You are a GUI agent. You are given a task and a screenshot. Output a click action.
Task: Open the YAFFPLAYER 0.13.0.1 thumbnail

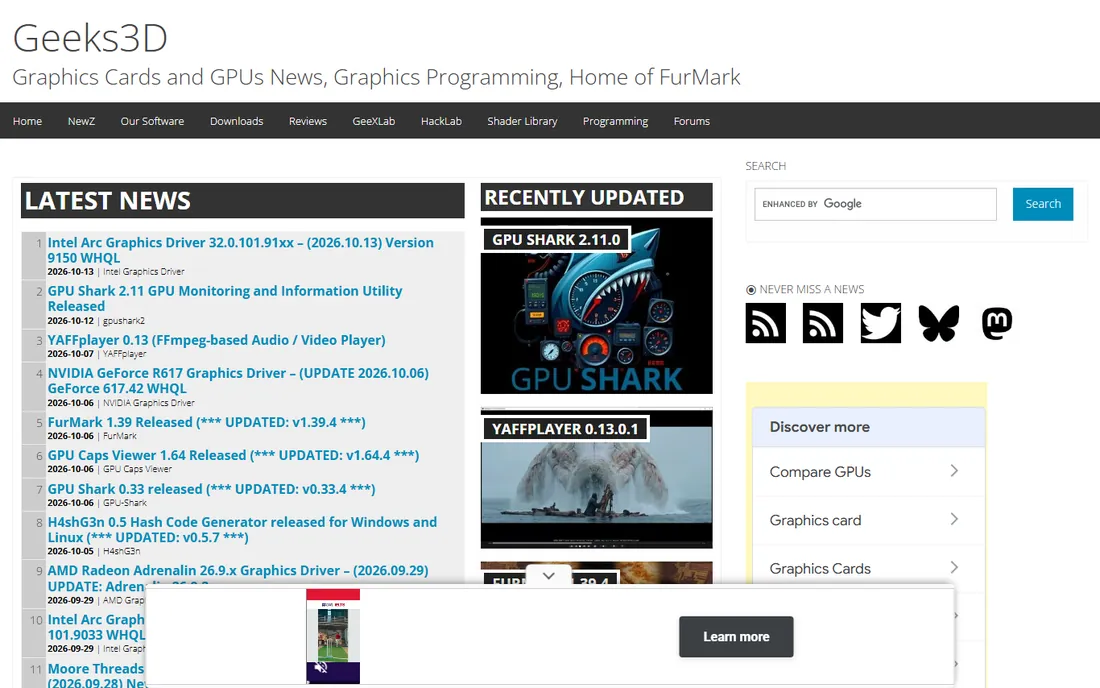pos(596,478)
